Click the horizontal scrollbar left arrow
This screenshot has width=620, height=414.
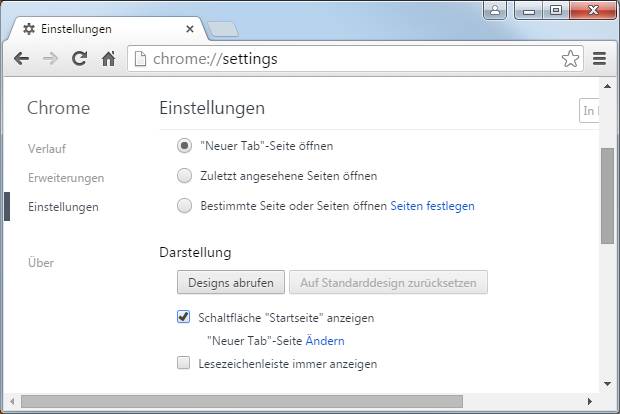pyautogui.click(x=12, y=402)
